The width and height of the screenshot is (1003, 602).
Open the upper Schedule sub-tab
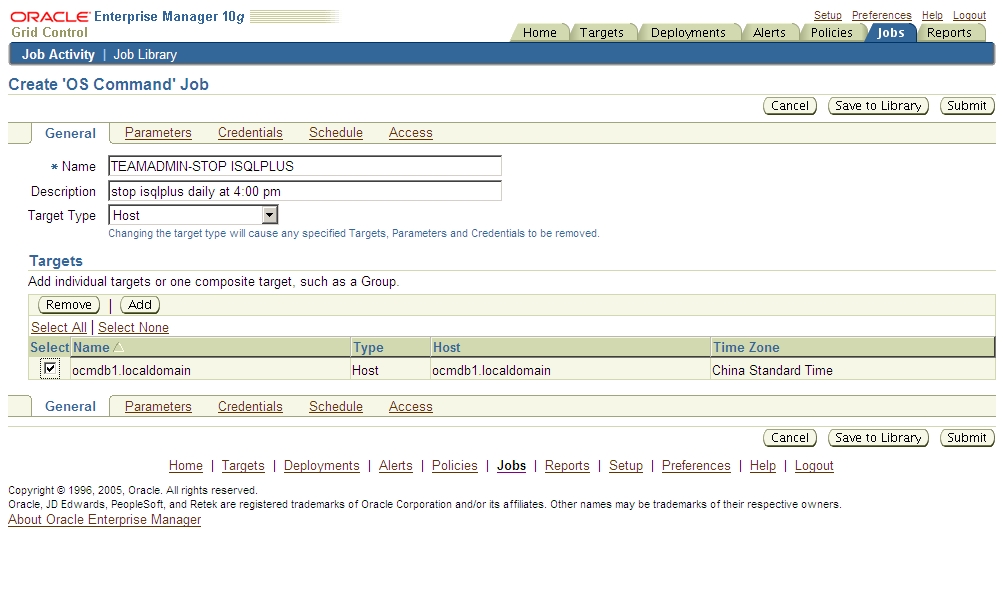click(x=336, y=132)
